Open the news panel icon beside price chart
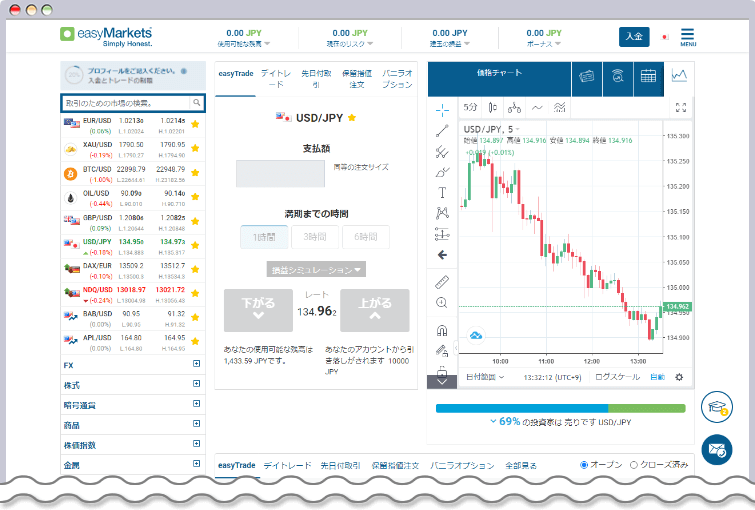Screen dimensions: 755x510 tap(586, 77)
